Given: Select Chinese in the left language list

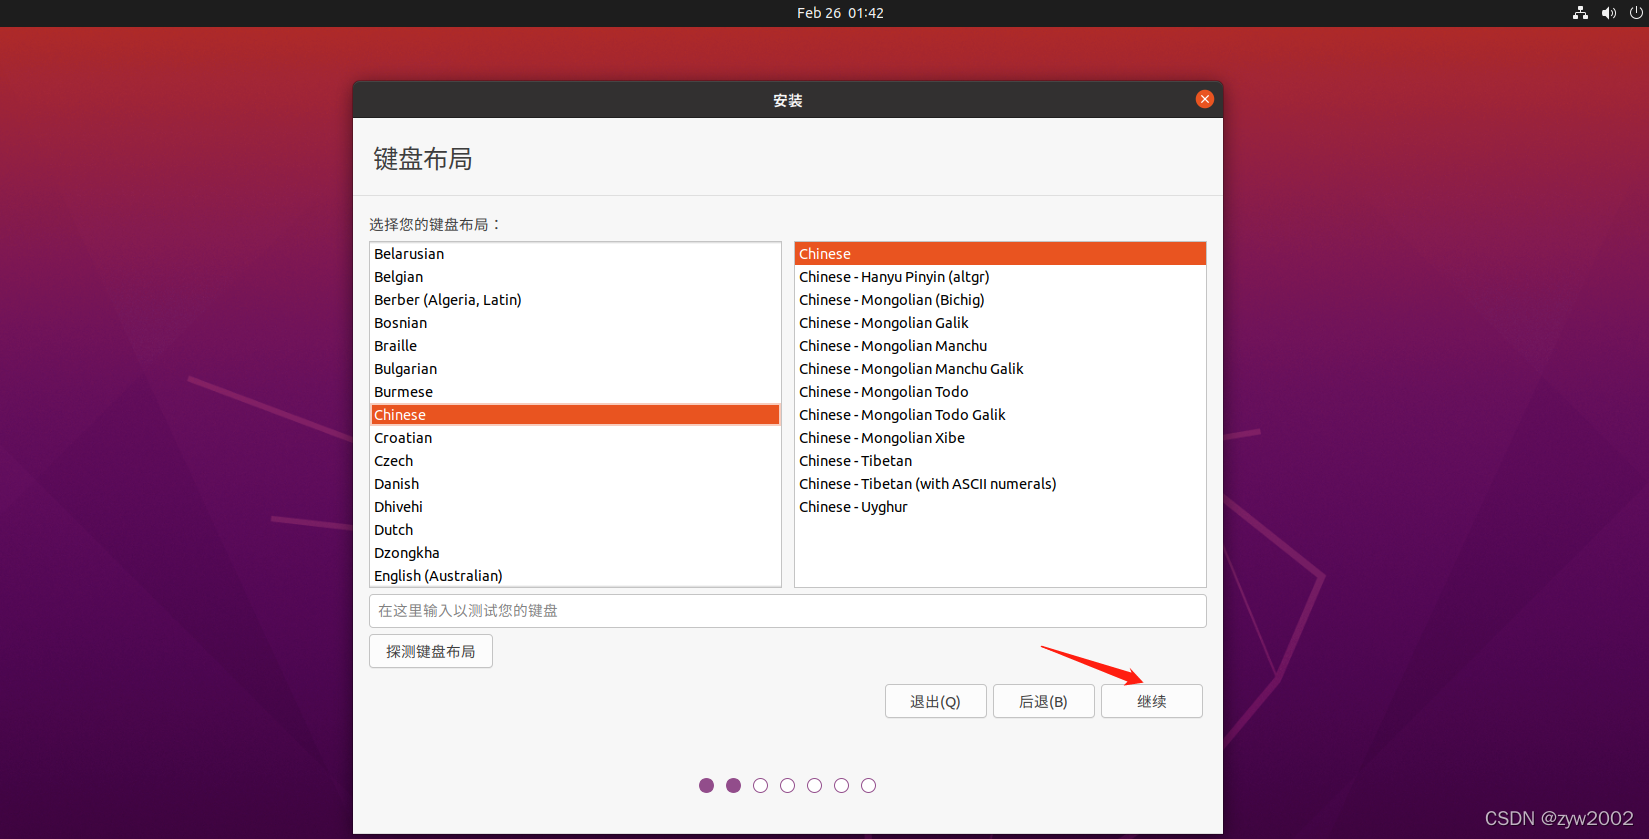Looking at the screenshot, I should pos(575,415).
